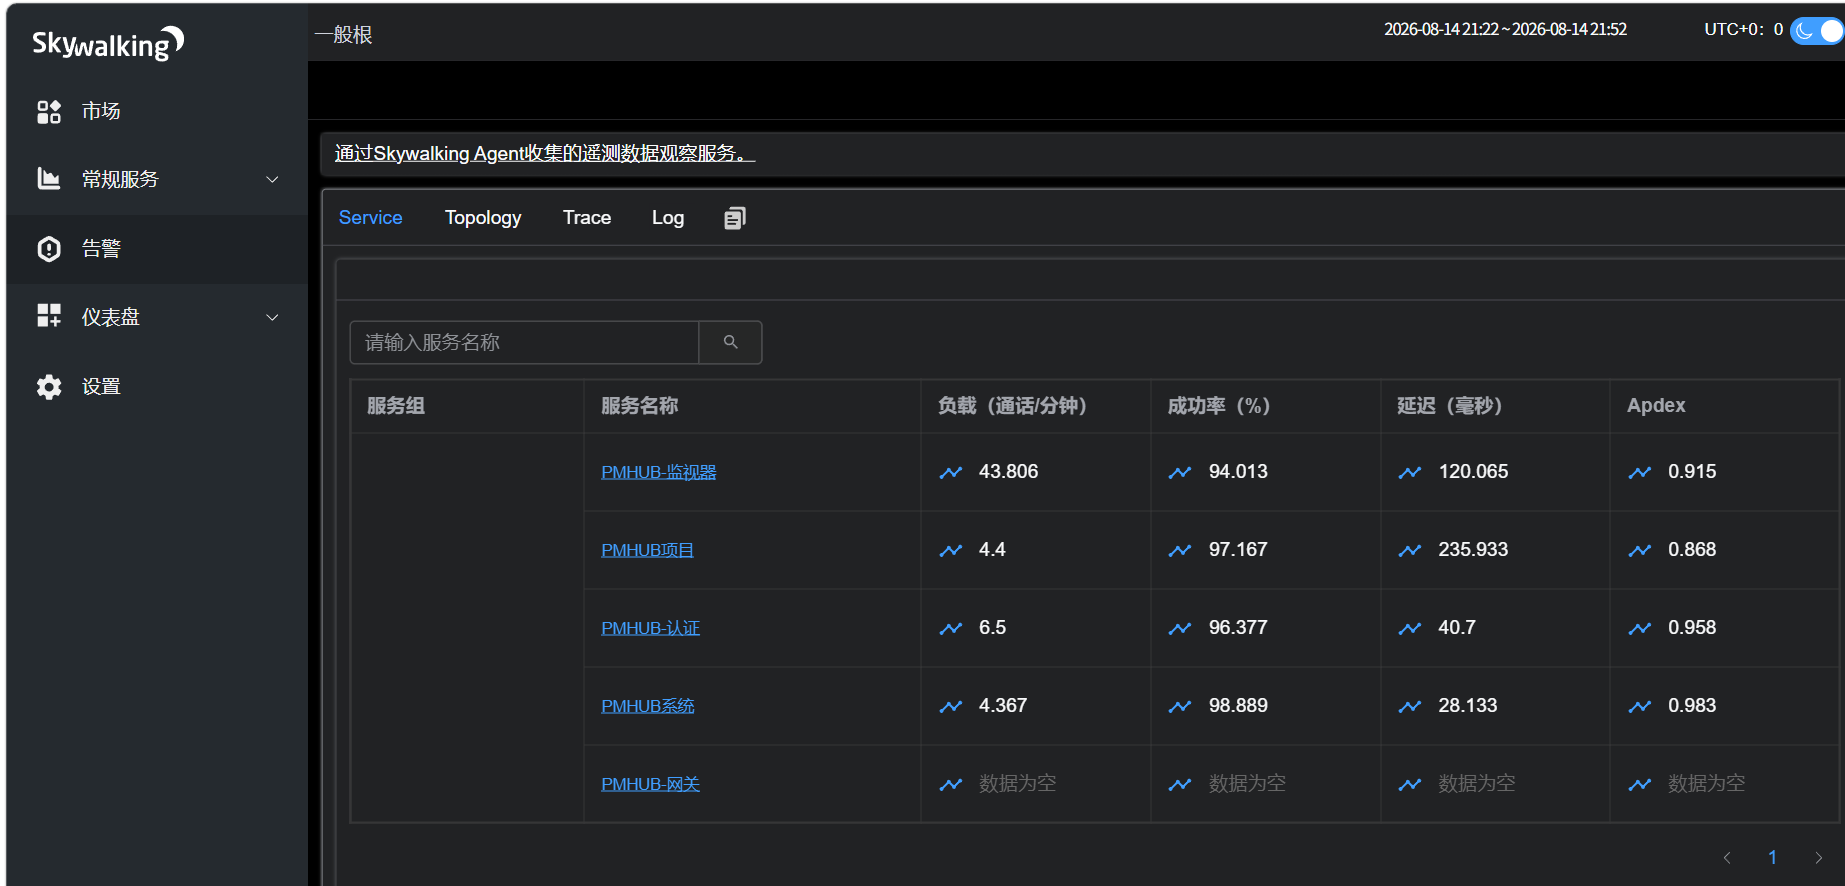1845x886 pixels.
Task: Open success rate trend icon for PMHUB系统
Action: point(1180,706)
